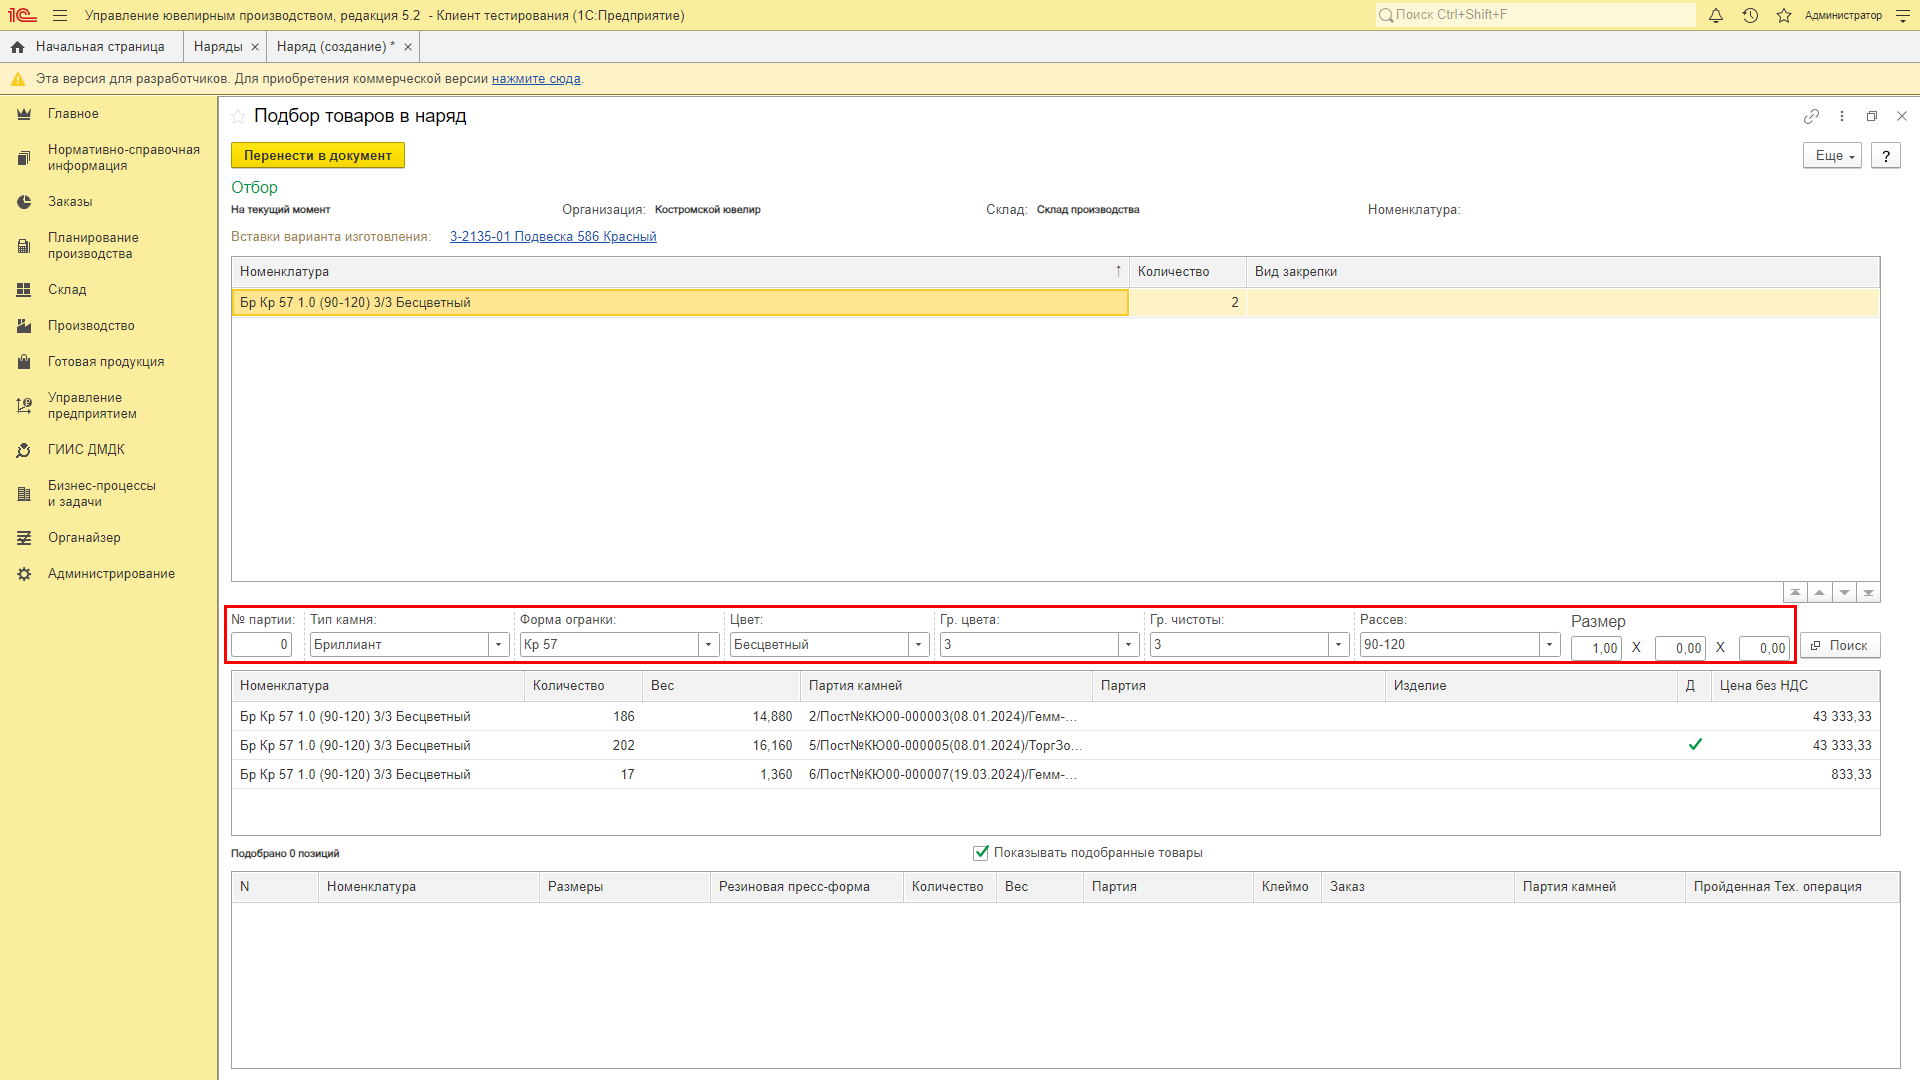
Task: Click the Администрирование gear icon
Action: click(24, 574)
